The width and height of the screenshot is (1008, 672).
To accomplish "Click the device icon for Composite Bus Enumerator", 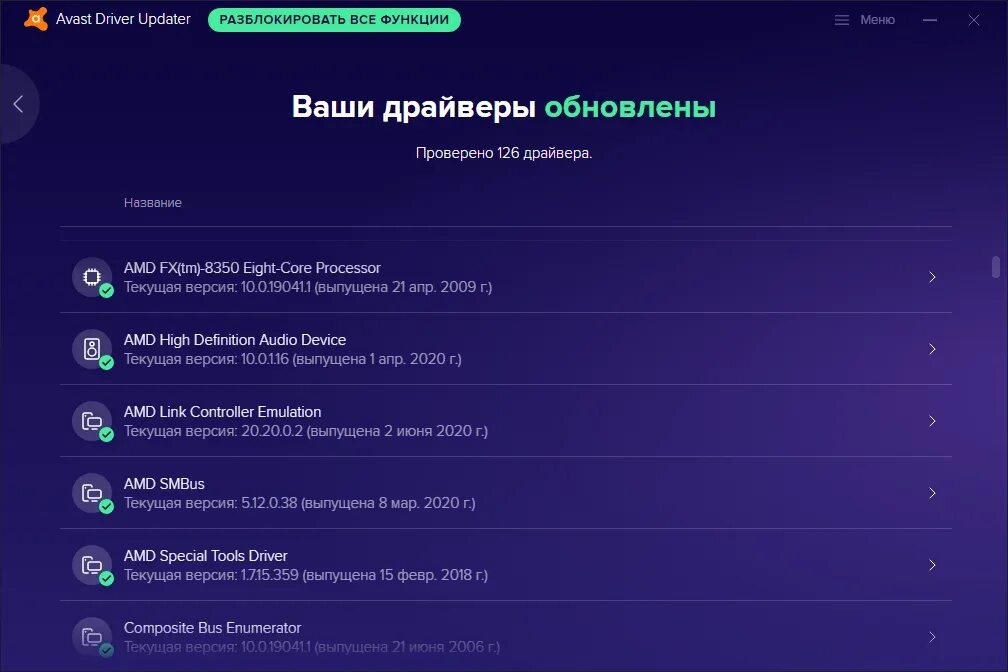I will pyautogui.click(x=92, y=637).
